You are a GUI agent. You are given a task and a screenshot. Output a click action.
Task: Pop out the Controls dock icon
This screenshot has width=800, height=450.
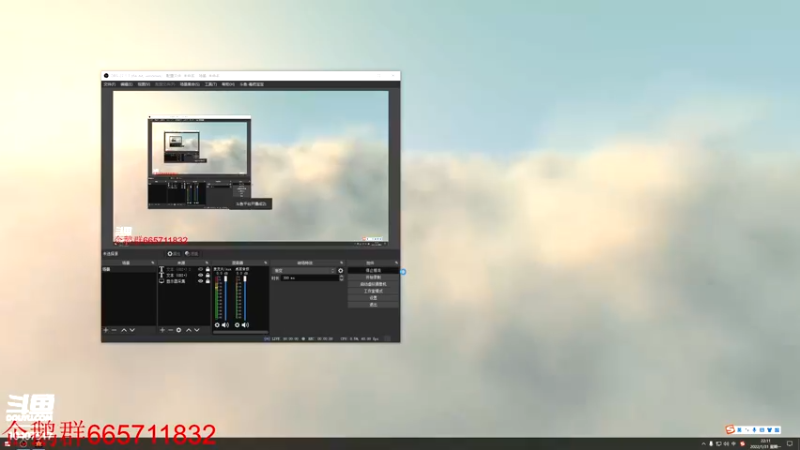396,263
